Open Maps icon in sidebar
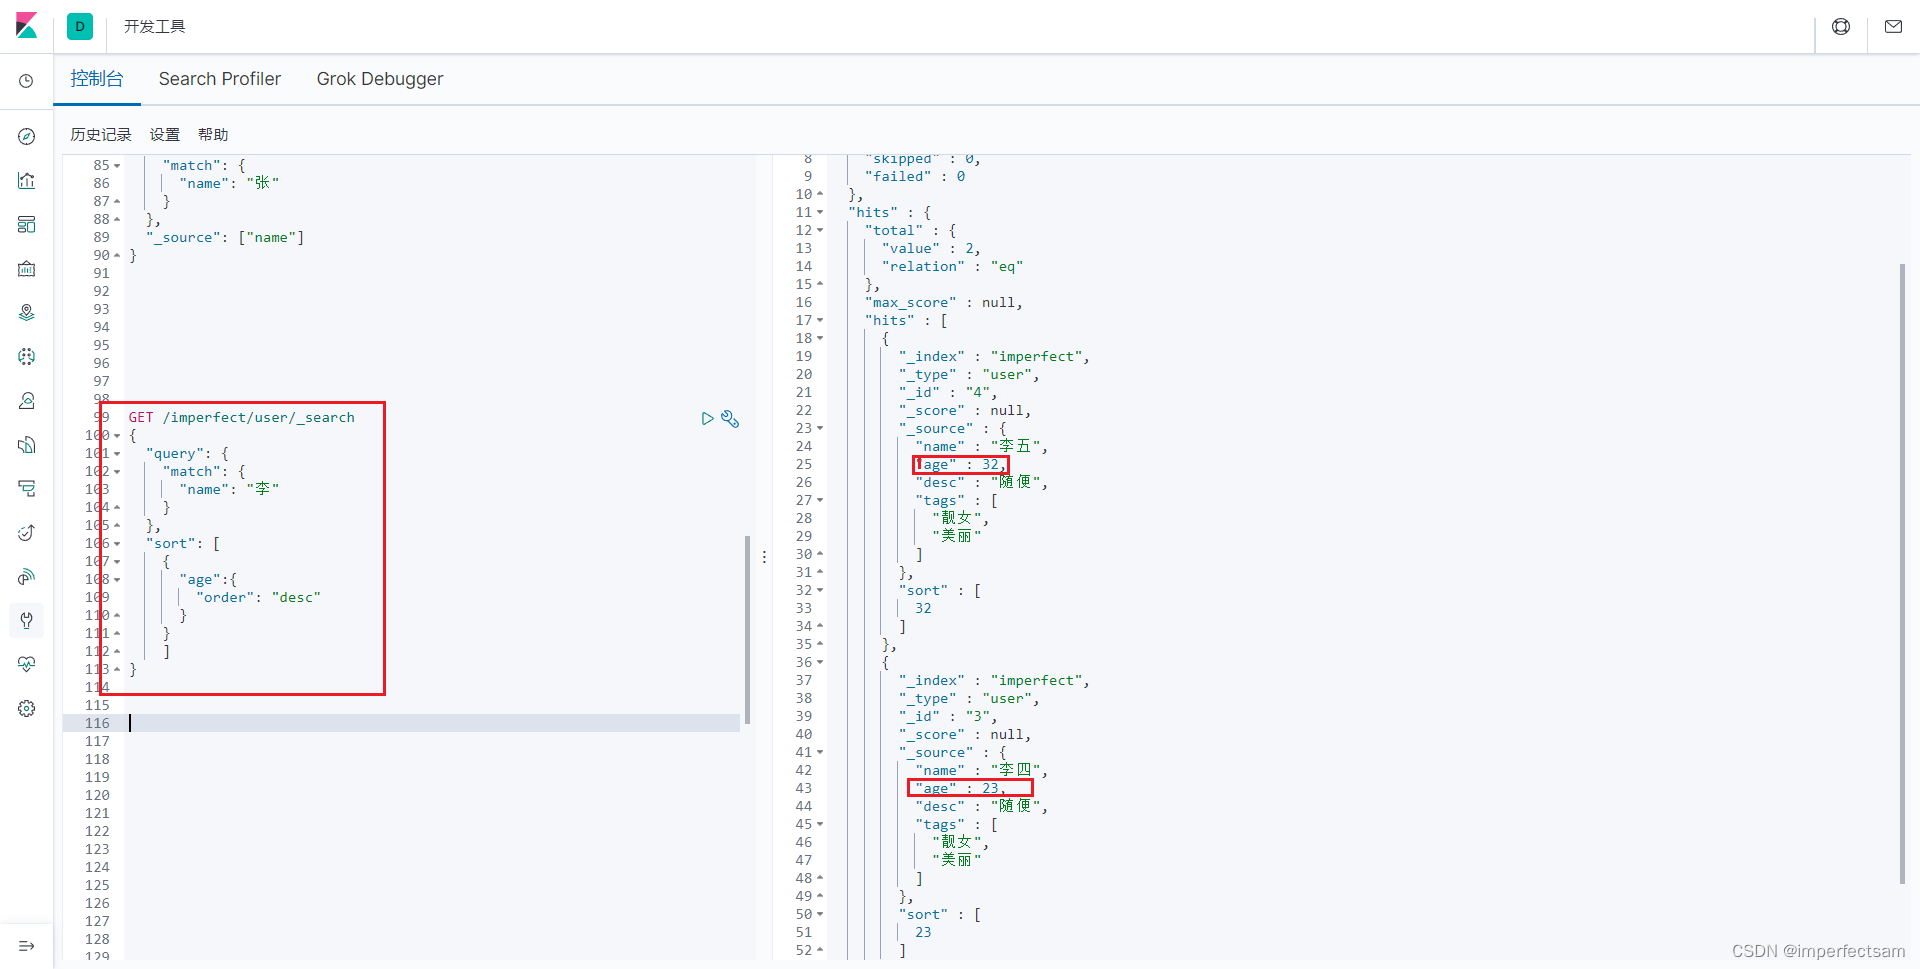The image size is (1920, 969). [x=27, y=312]
